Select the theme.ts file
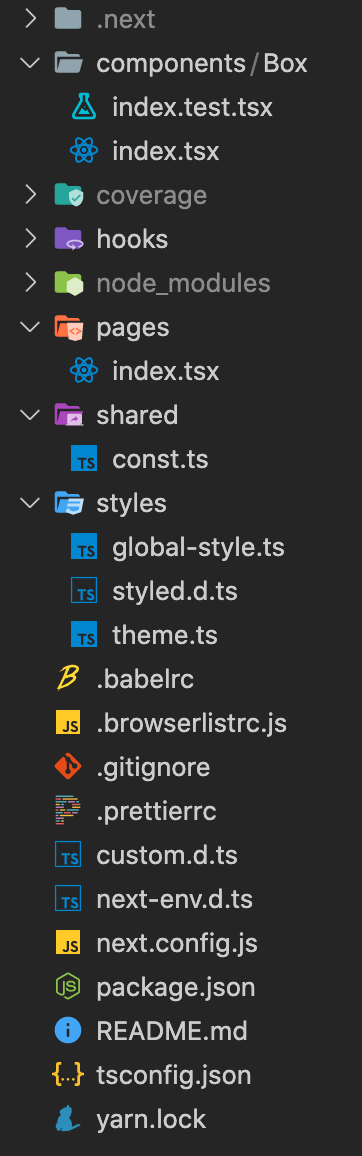362x1156 pixels. (164, 636)
